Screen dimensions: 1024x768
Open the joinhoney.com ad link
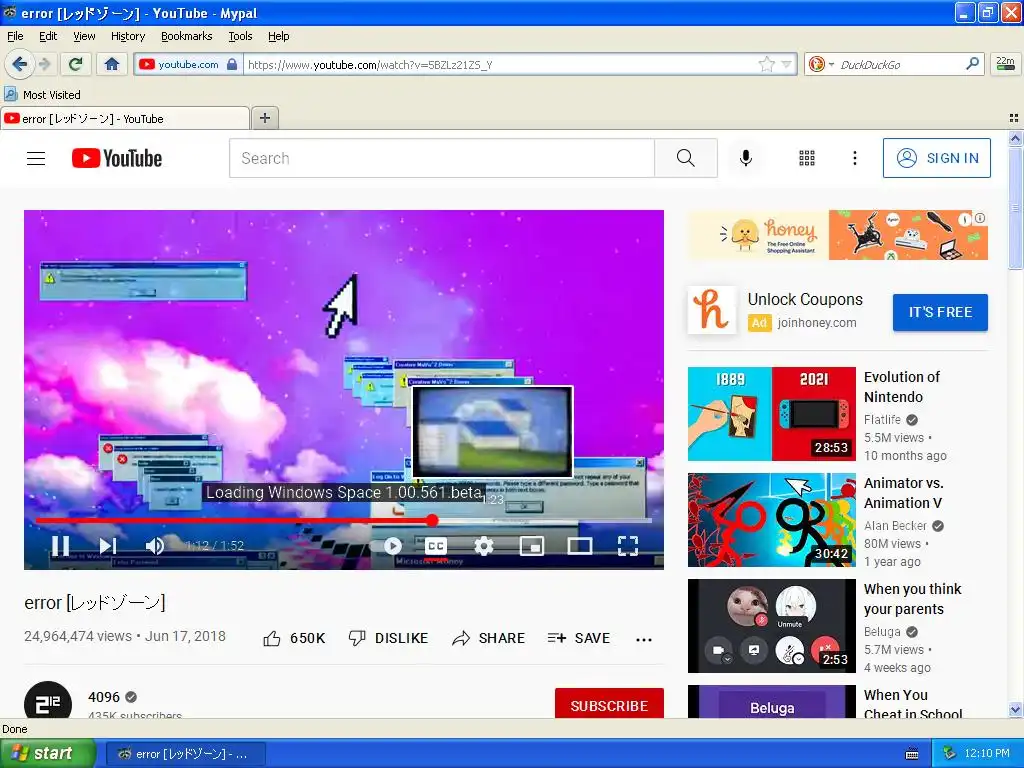point(816,323)
